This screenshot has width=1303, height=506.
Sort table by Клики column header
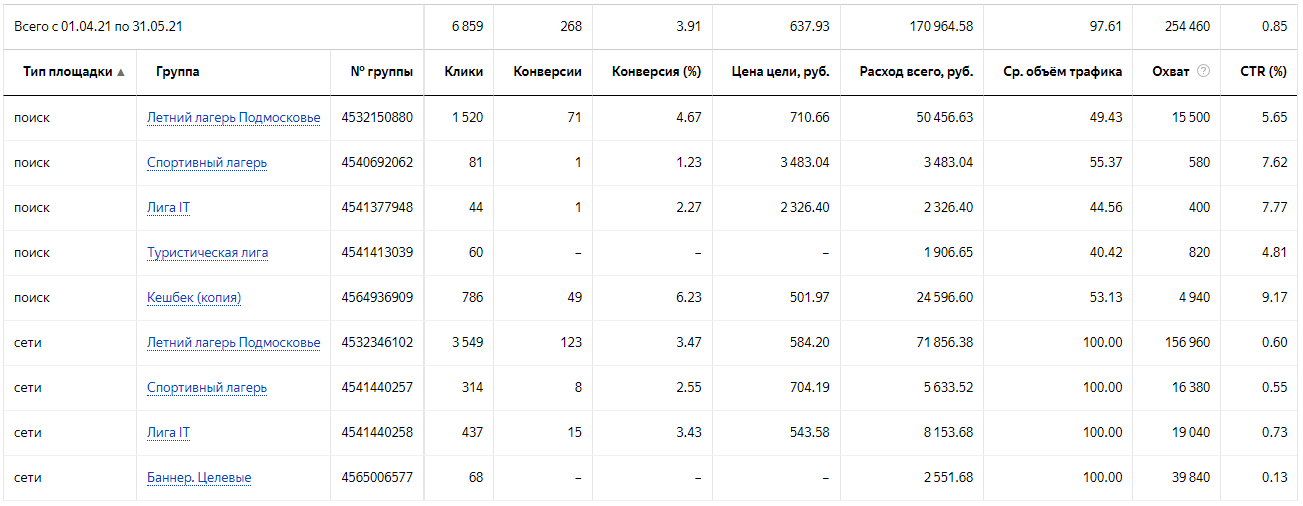coord(464,72)
